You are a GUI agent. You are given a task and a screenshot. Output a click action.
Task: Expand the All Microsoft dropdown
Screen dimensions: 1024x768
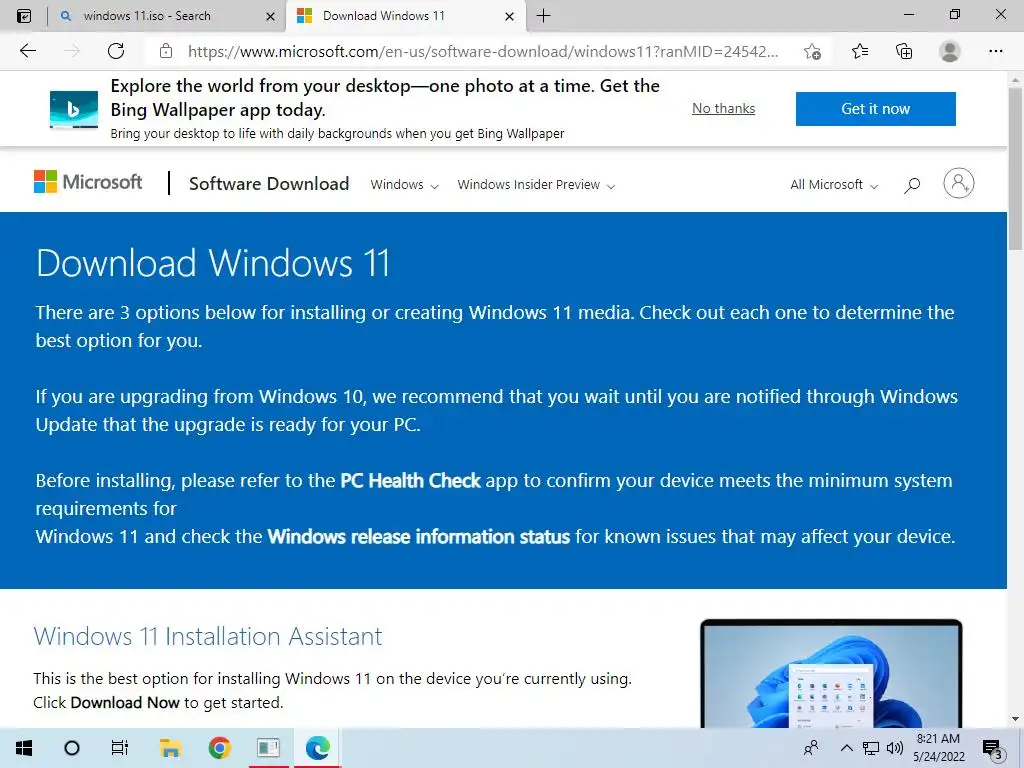[x=834, y=185]
